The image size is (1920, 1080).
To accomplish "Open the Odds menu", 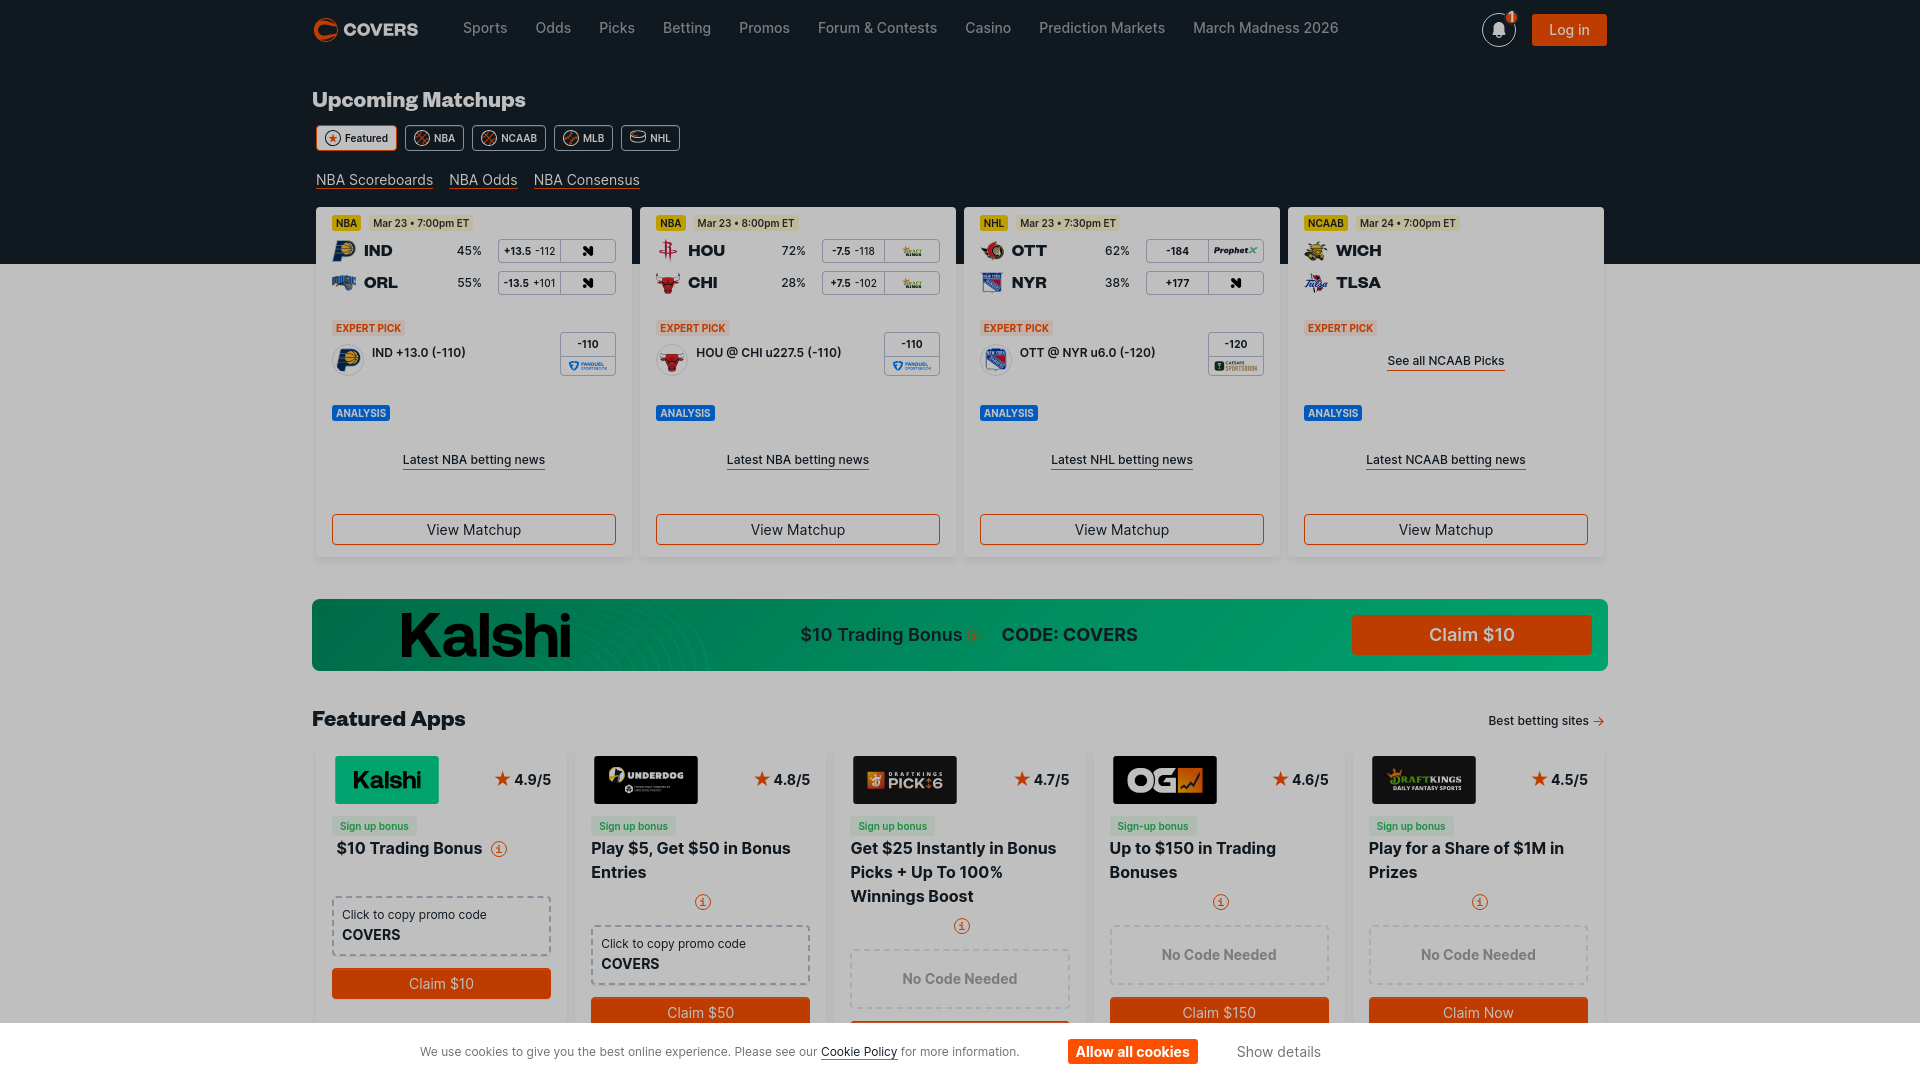I will [553, 28].
